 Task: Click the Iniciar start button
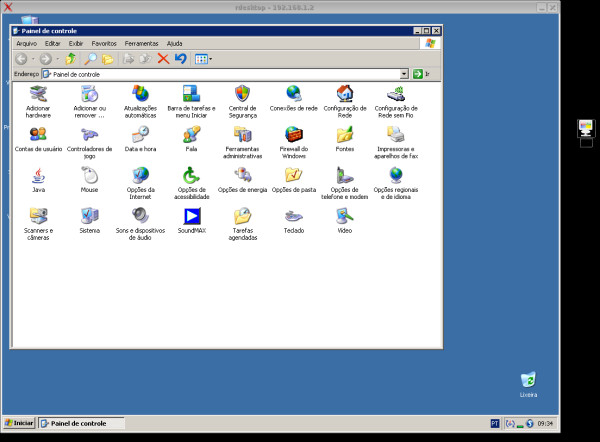tap(19, 423)
